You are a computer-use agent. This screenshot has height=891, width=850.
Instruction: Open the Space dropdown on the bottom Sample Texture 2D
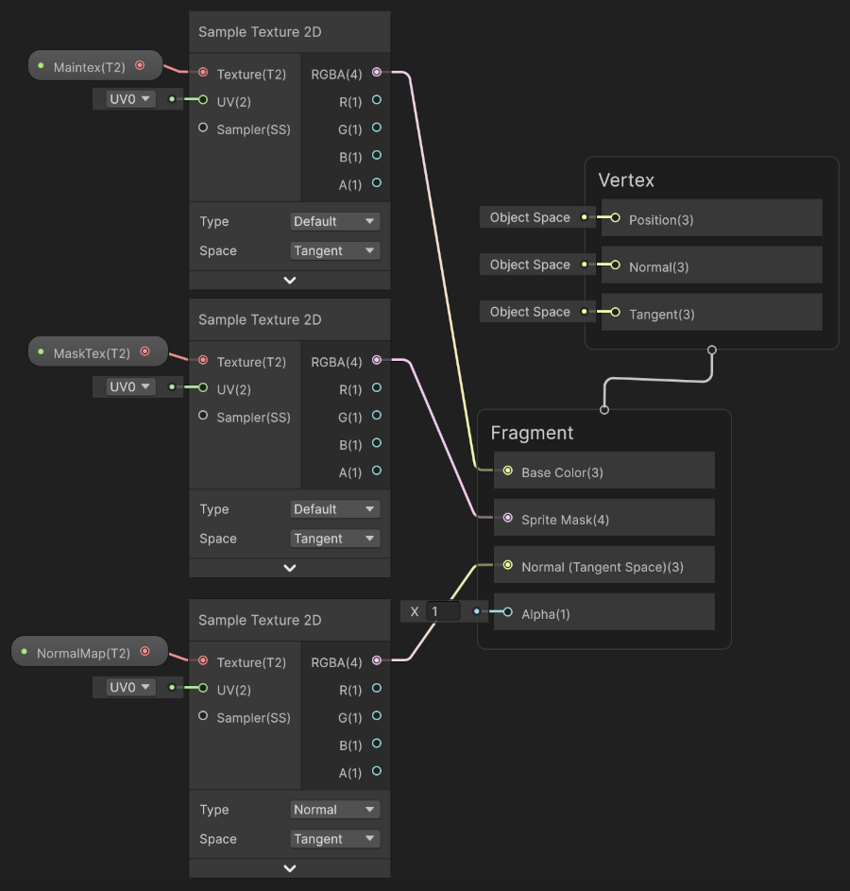(334, 838)
